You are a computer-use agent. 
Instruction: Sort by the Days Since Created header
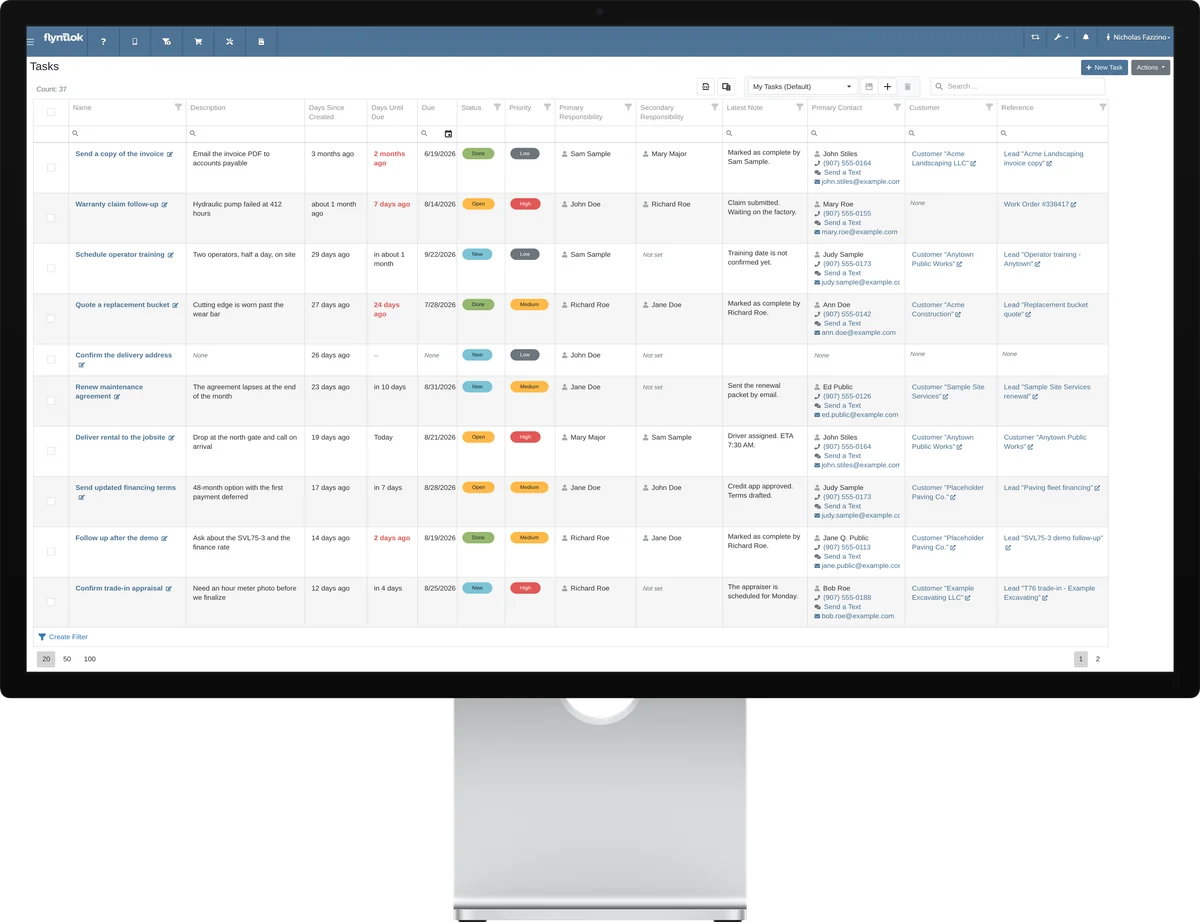point(327,112)
